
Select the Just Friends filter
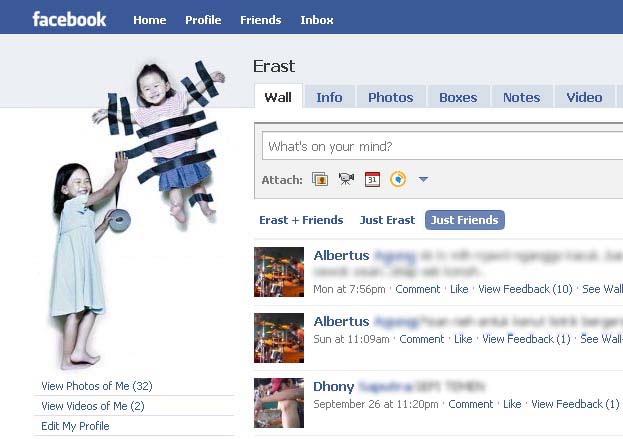(x=464, y=220)
